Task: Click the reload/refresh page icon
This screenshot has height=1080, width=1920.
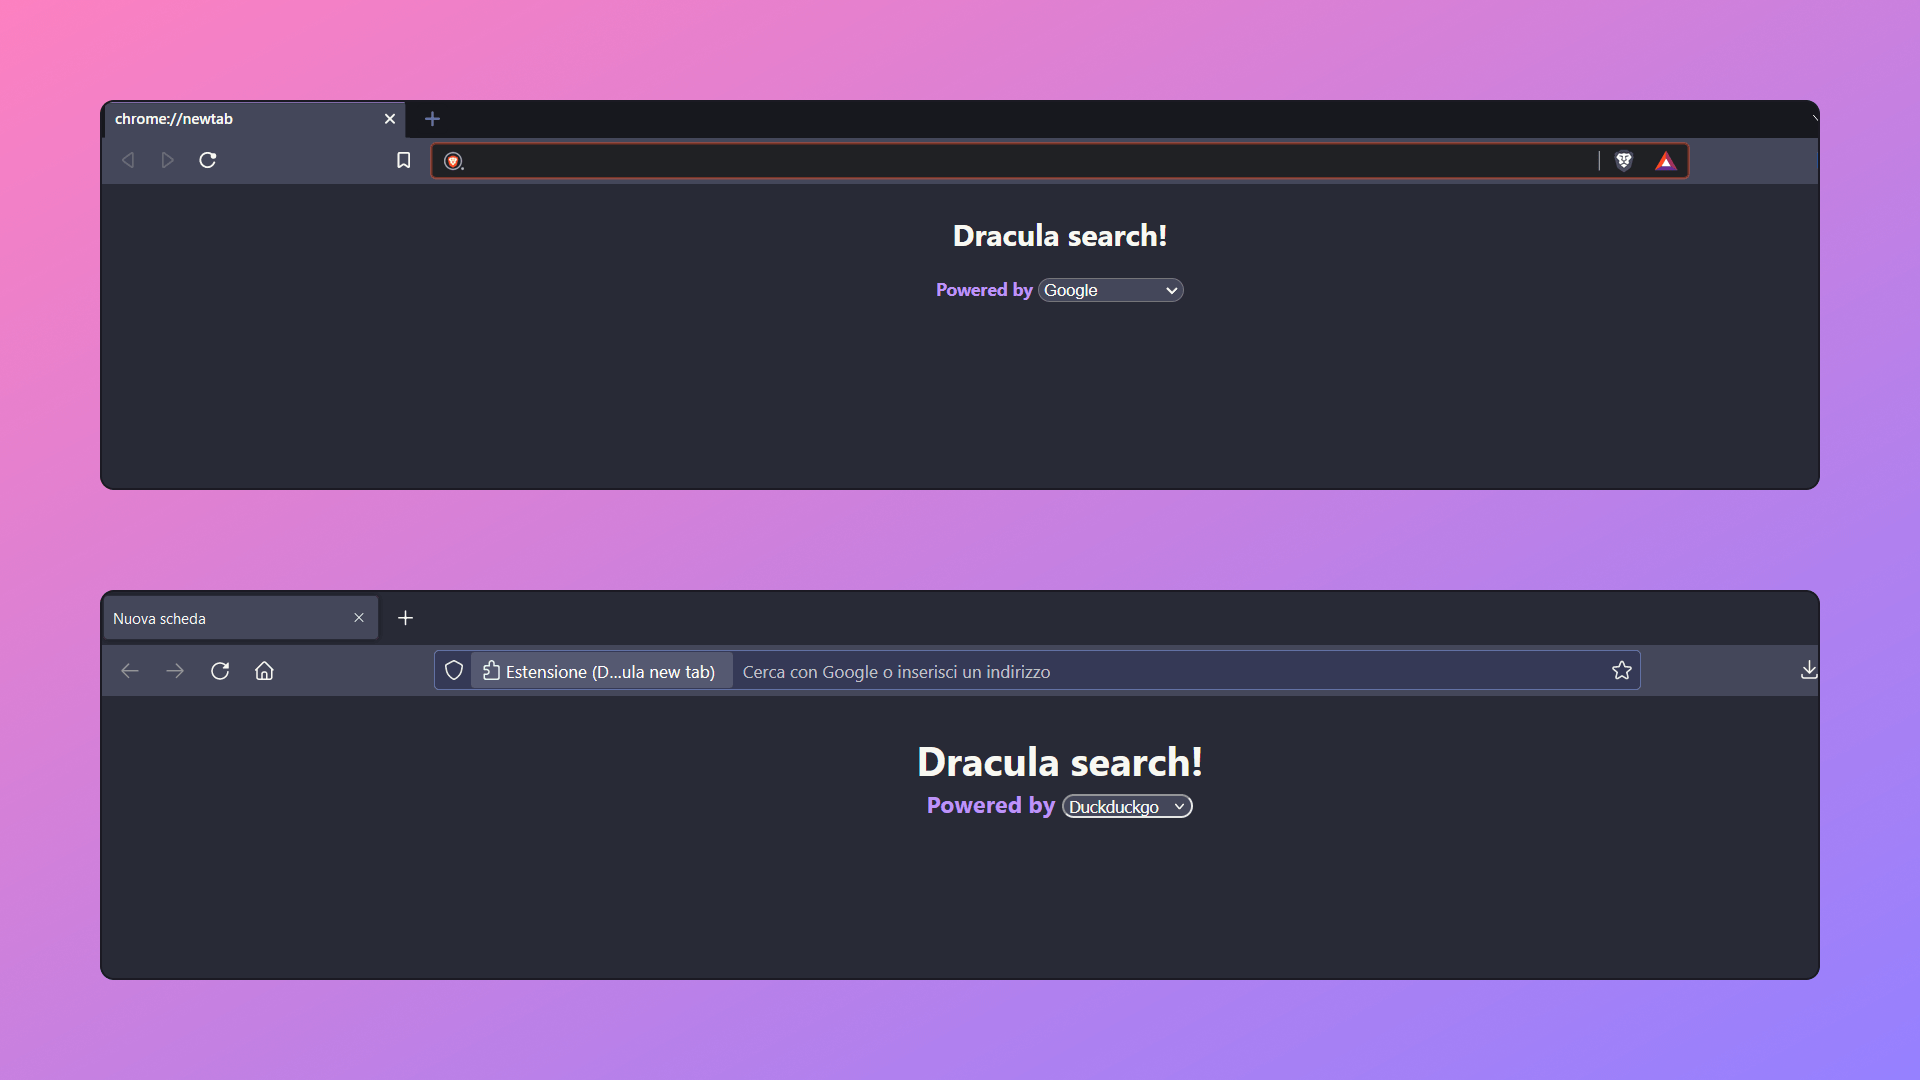Action: coord(208,160)
